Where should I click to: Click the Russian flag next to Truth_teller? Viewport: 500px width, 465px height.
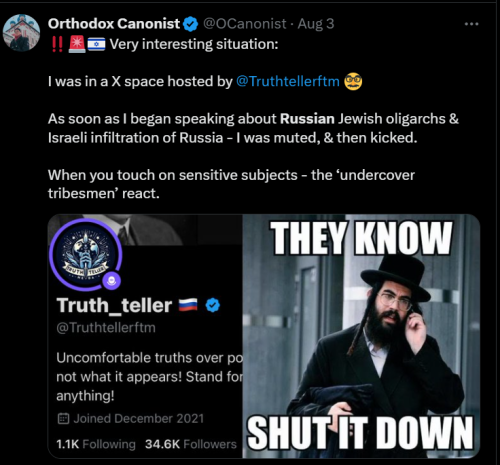[188, 305]
